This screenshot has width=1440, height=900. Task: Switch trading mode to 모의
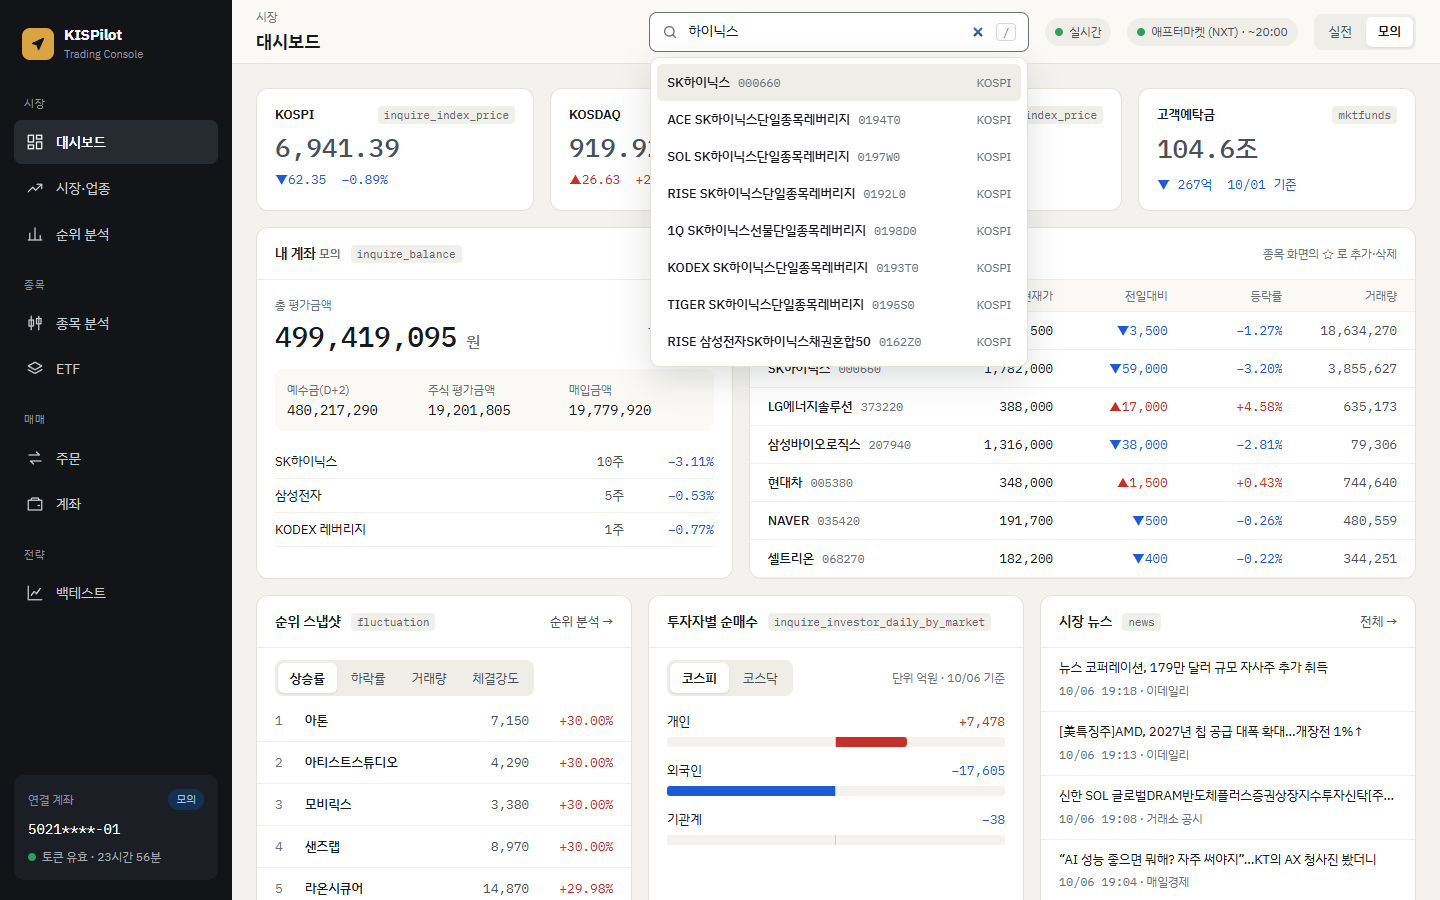1389,32
